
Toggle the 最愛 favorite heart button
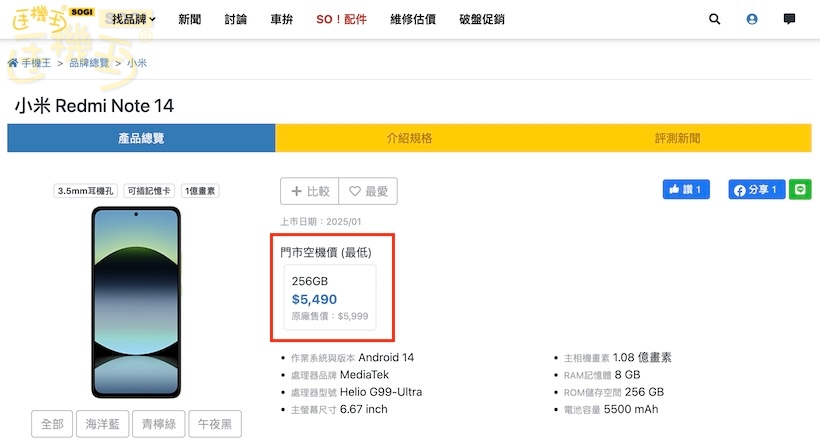368,191
